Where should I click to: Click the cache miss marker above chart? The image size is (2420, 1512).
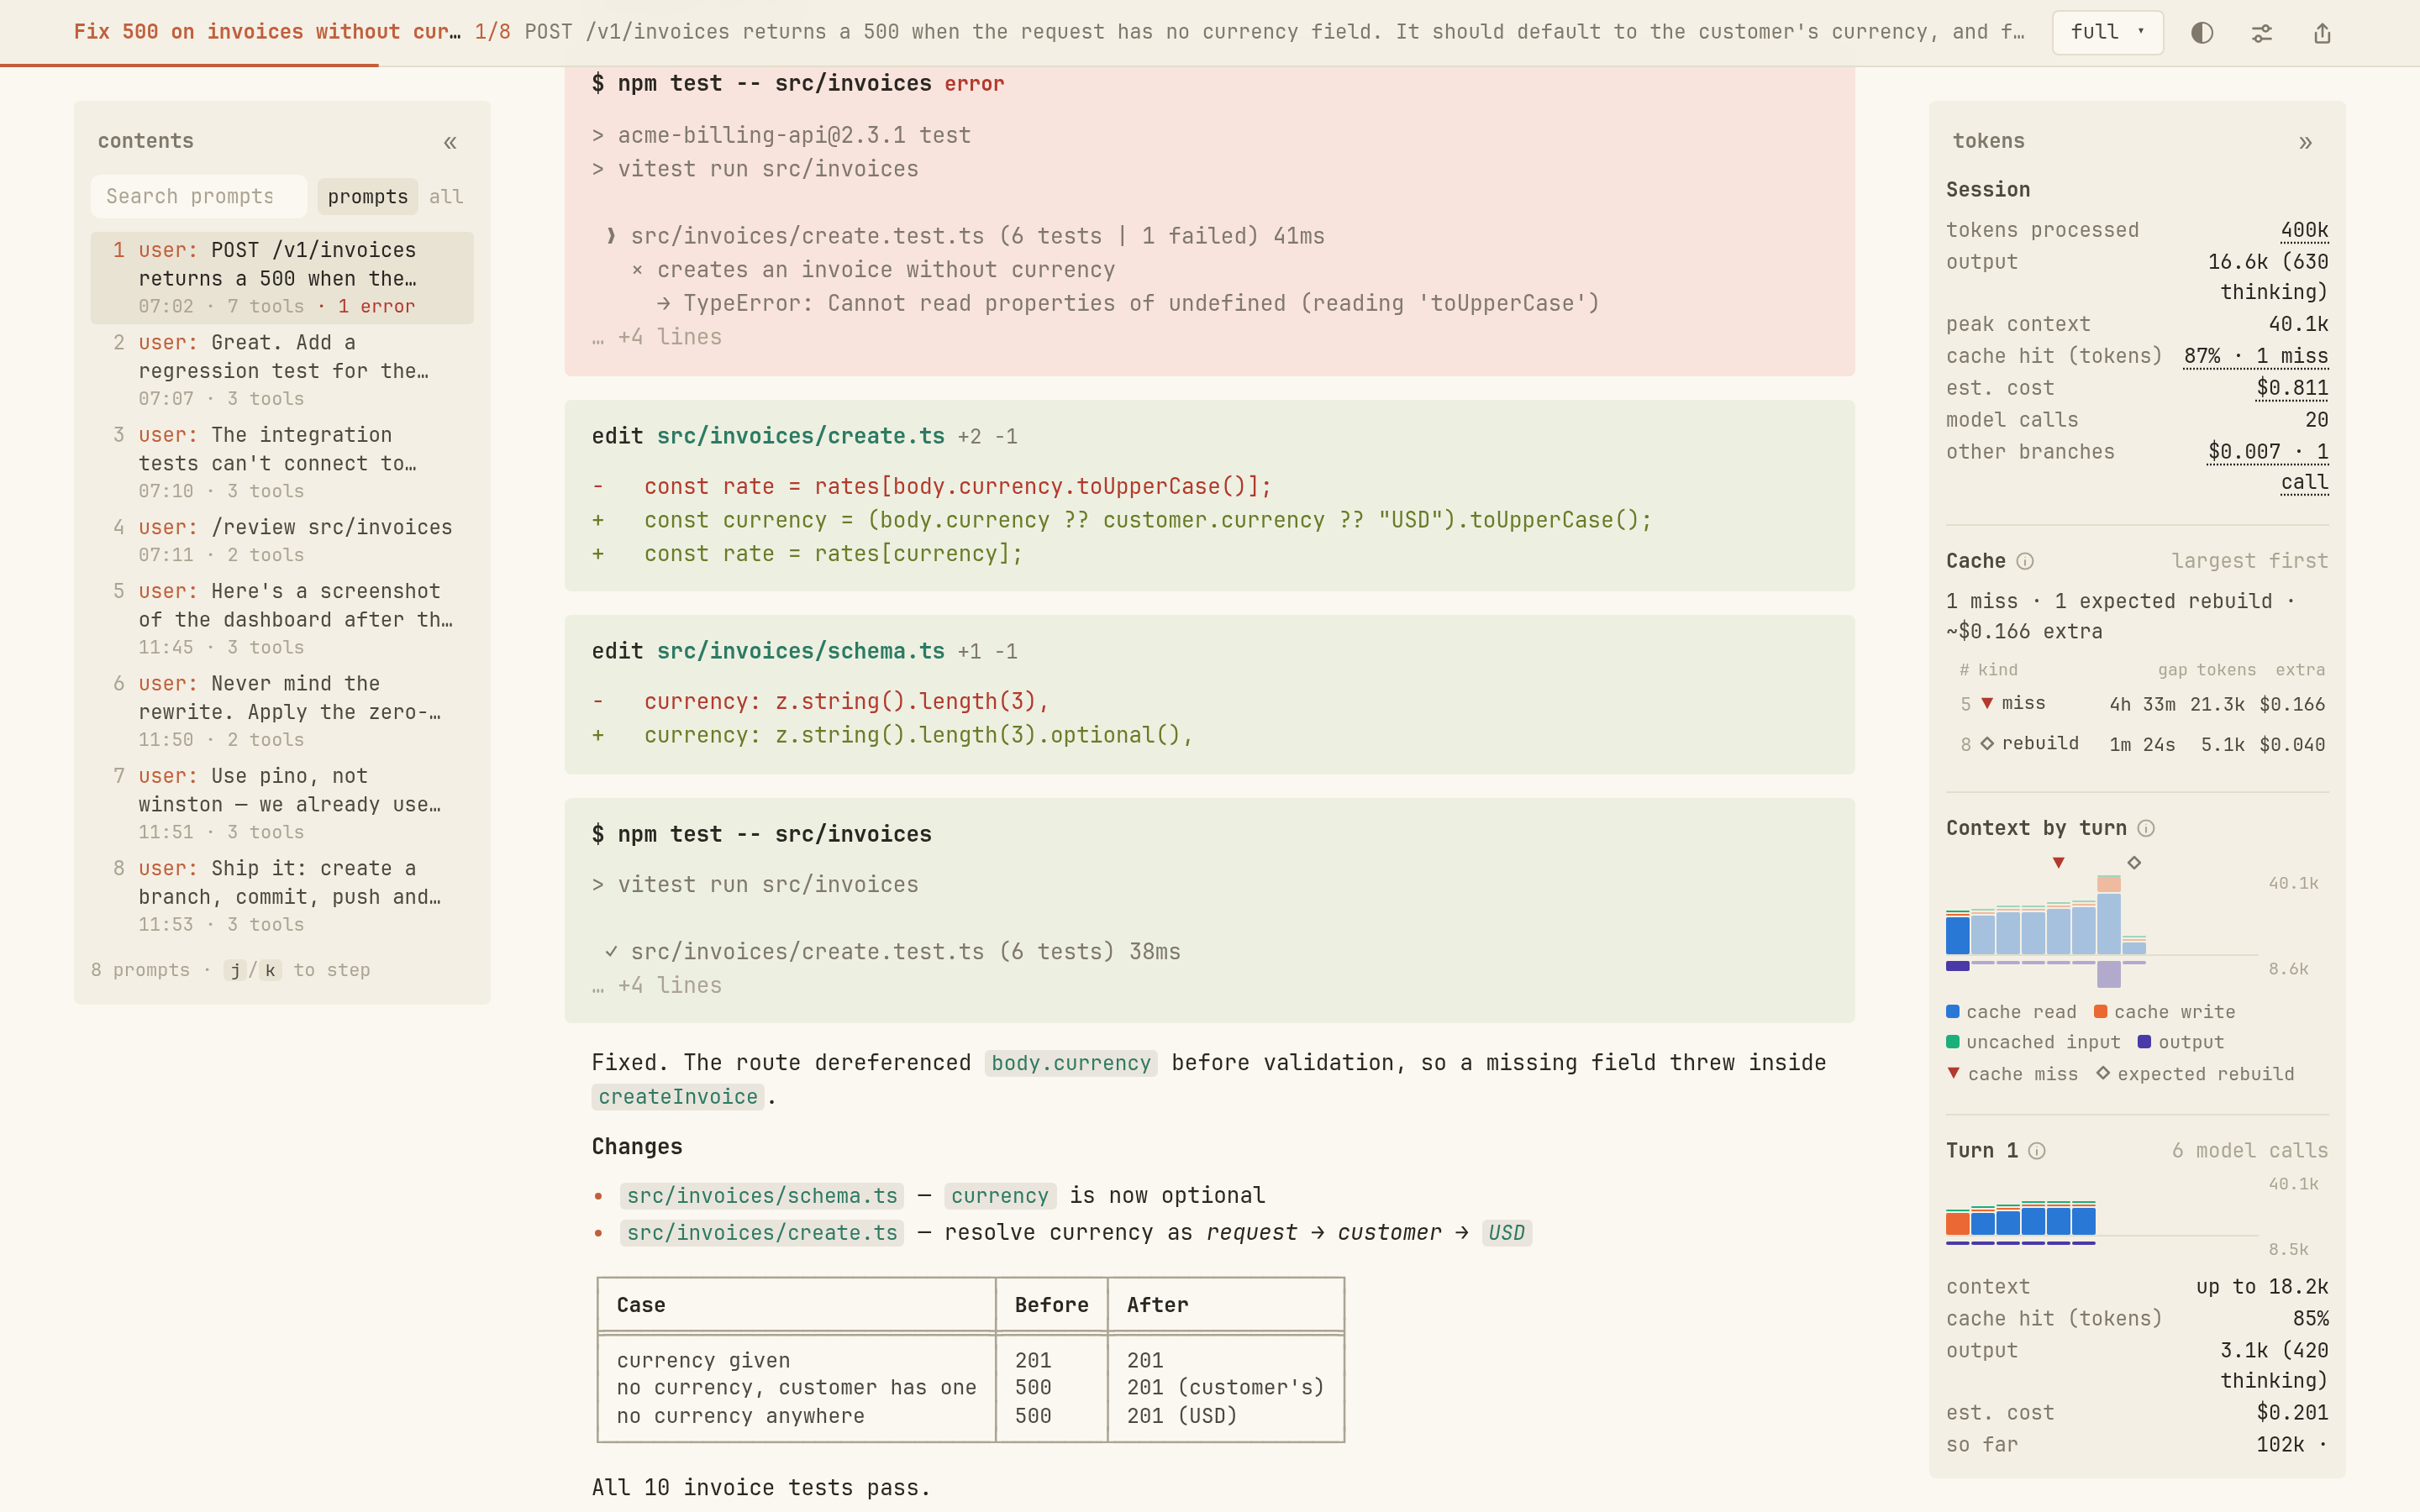2058,862
